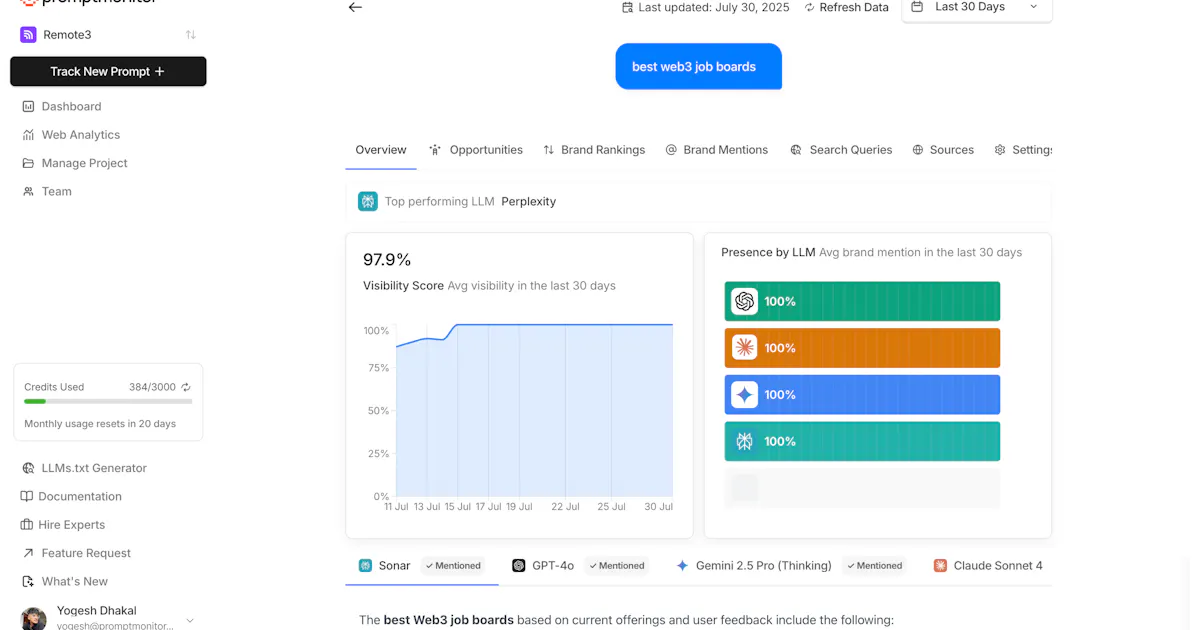1200x630 pixels.
Task: Open Manage Project in sidebar
Action: pos(84,163)
